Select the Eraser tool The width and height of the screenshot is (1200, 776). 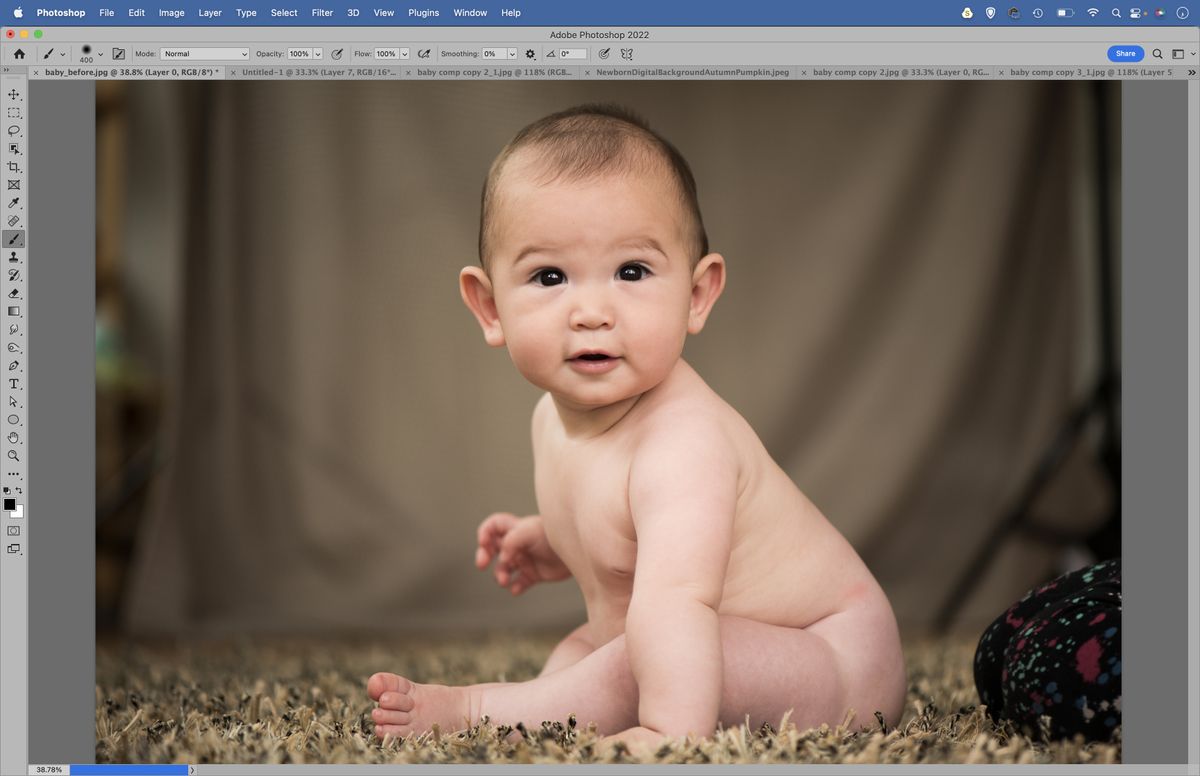(x=14, y=293)
